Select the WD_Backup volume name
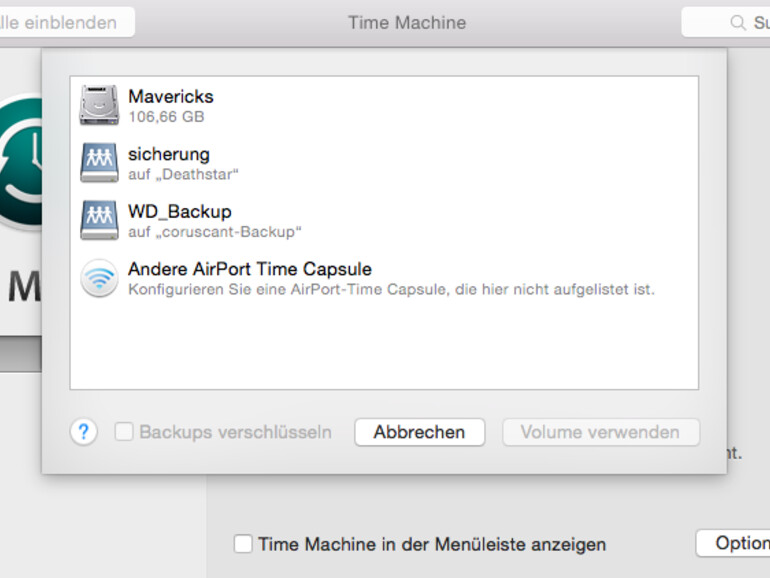This screenshot has width=770, height=578. point(180,212)
